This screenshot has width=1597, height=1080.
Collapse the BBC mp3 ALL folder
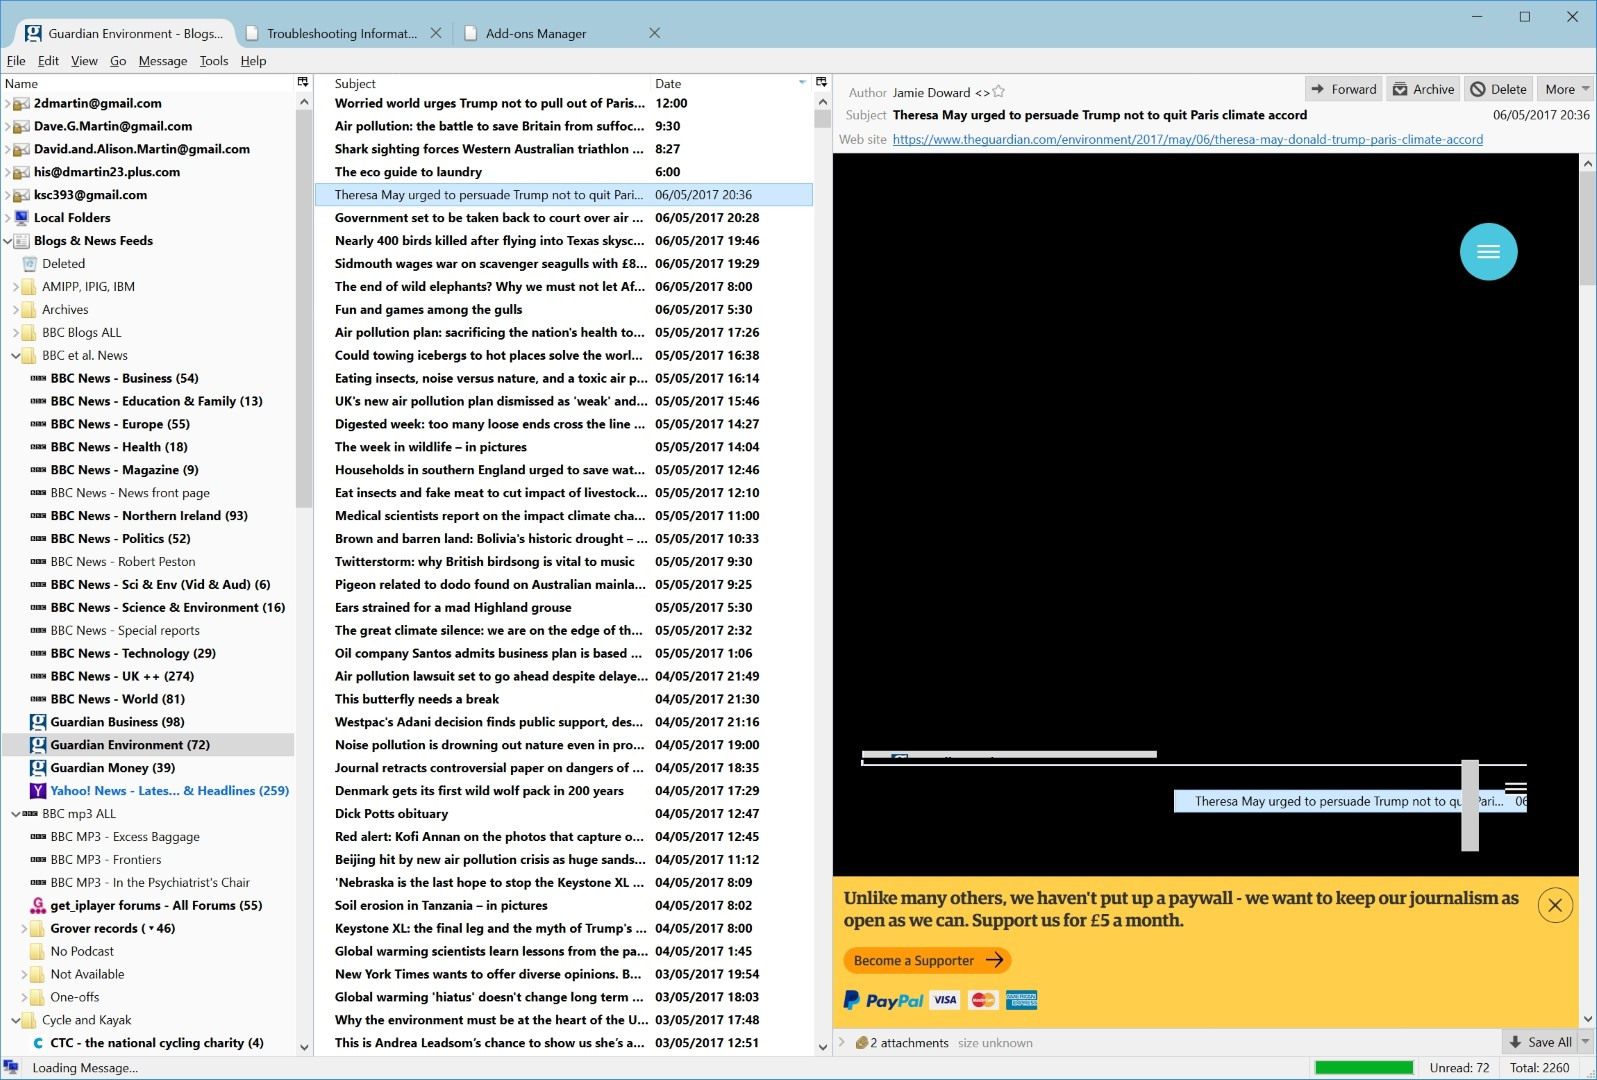[16, 814]
